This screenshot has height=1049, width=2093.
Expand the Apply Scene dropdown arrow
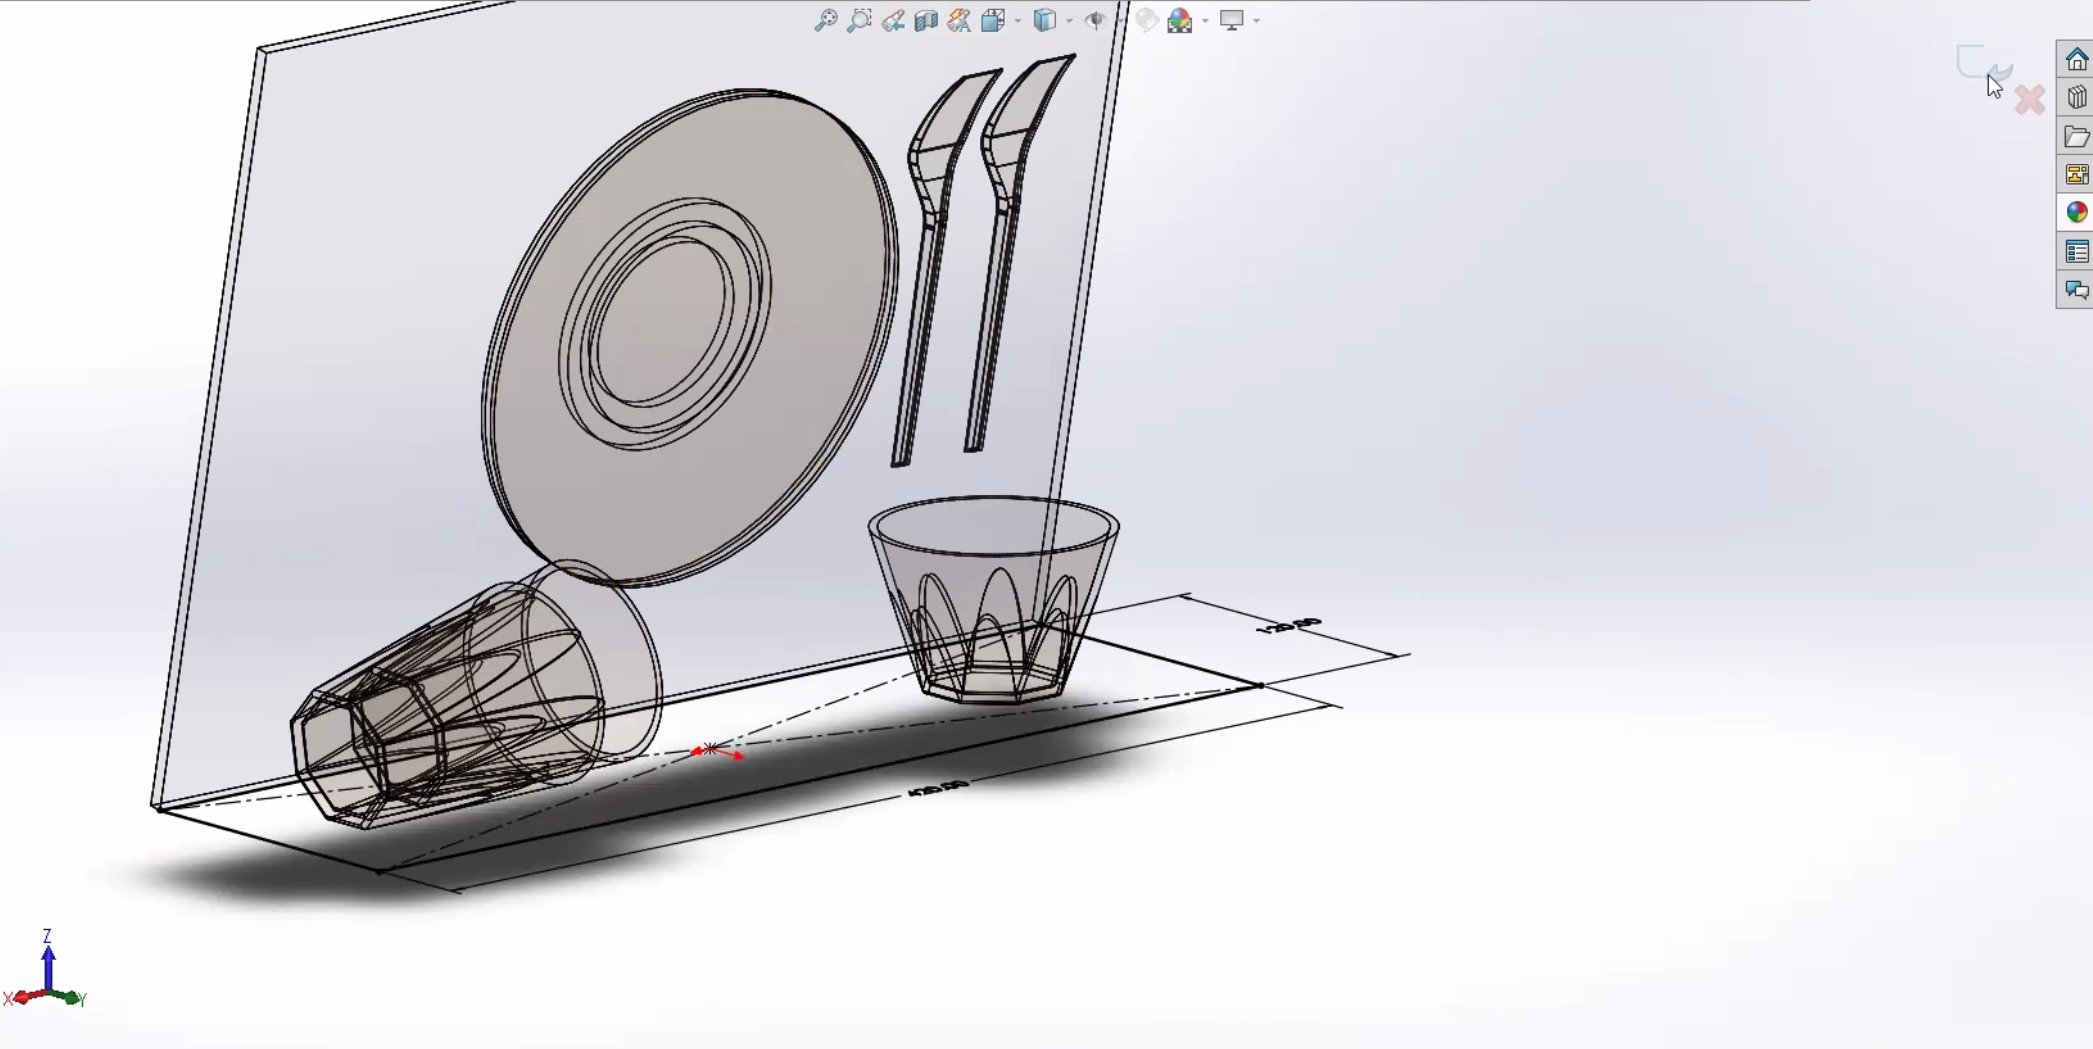(x=1205, y=21)
